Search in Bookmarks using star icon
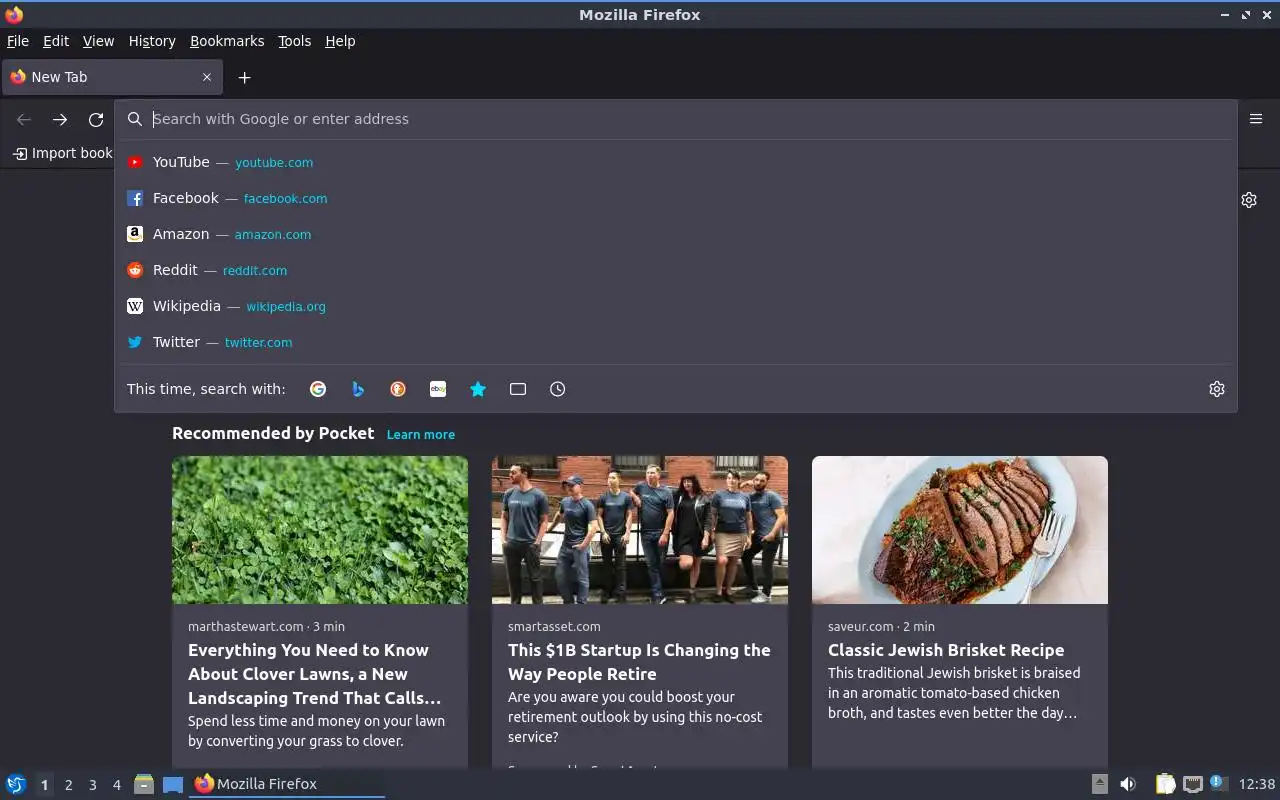Viewport: 1280px width, 800px height. [x=478, y=389]
